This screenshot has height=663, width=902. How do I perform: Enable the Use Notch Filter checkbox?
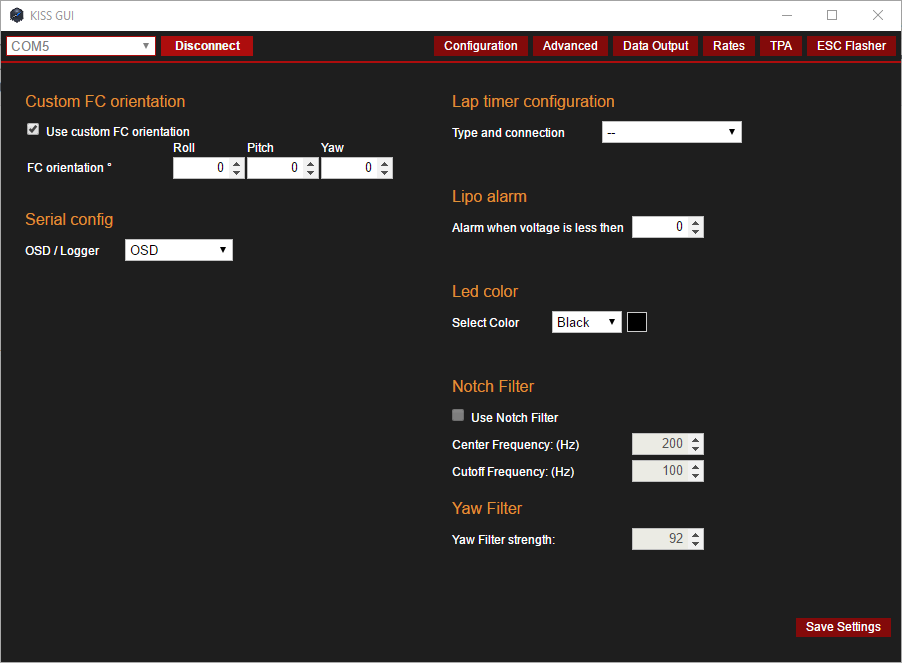[458, 415]
